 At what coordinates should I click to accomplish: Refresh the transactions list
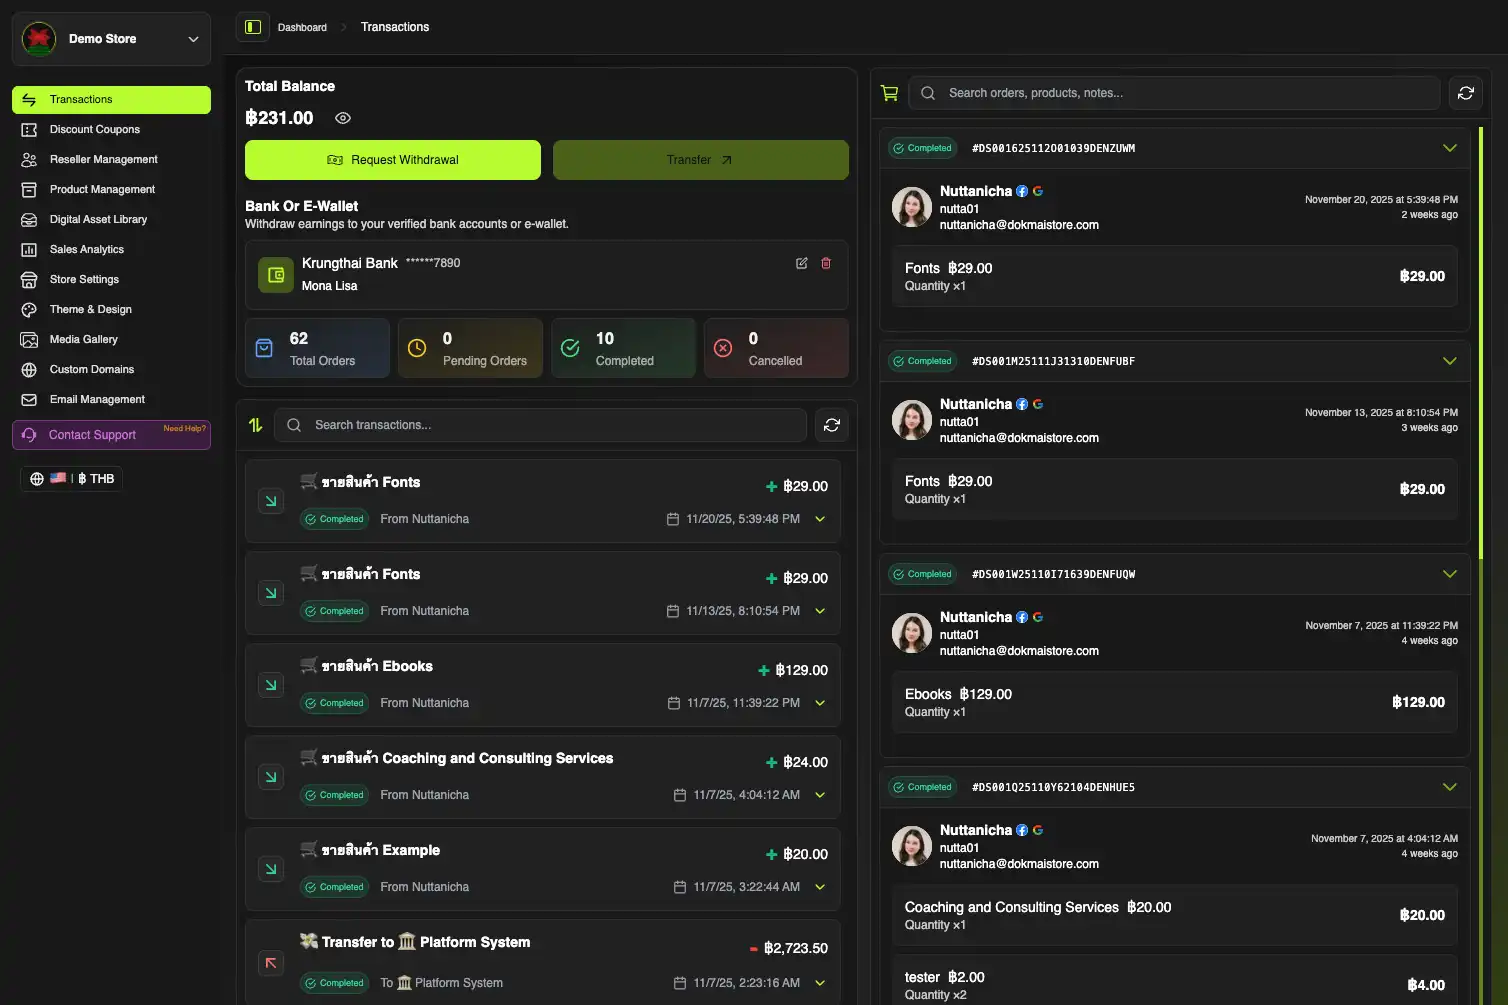[x=831, y=425]
